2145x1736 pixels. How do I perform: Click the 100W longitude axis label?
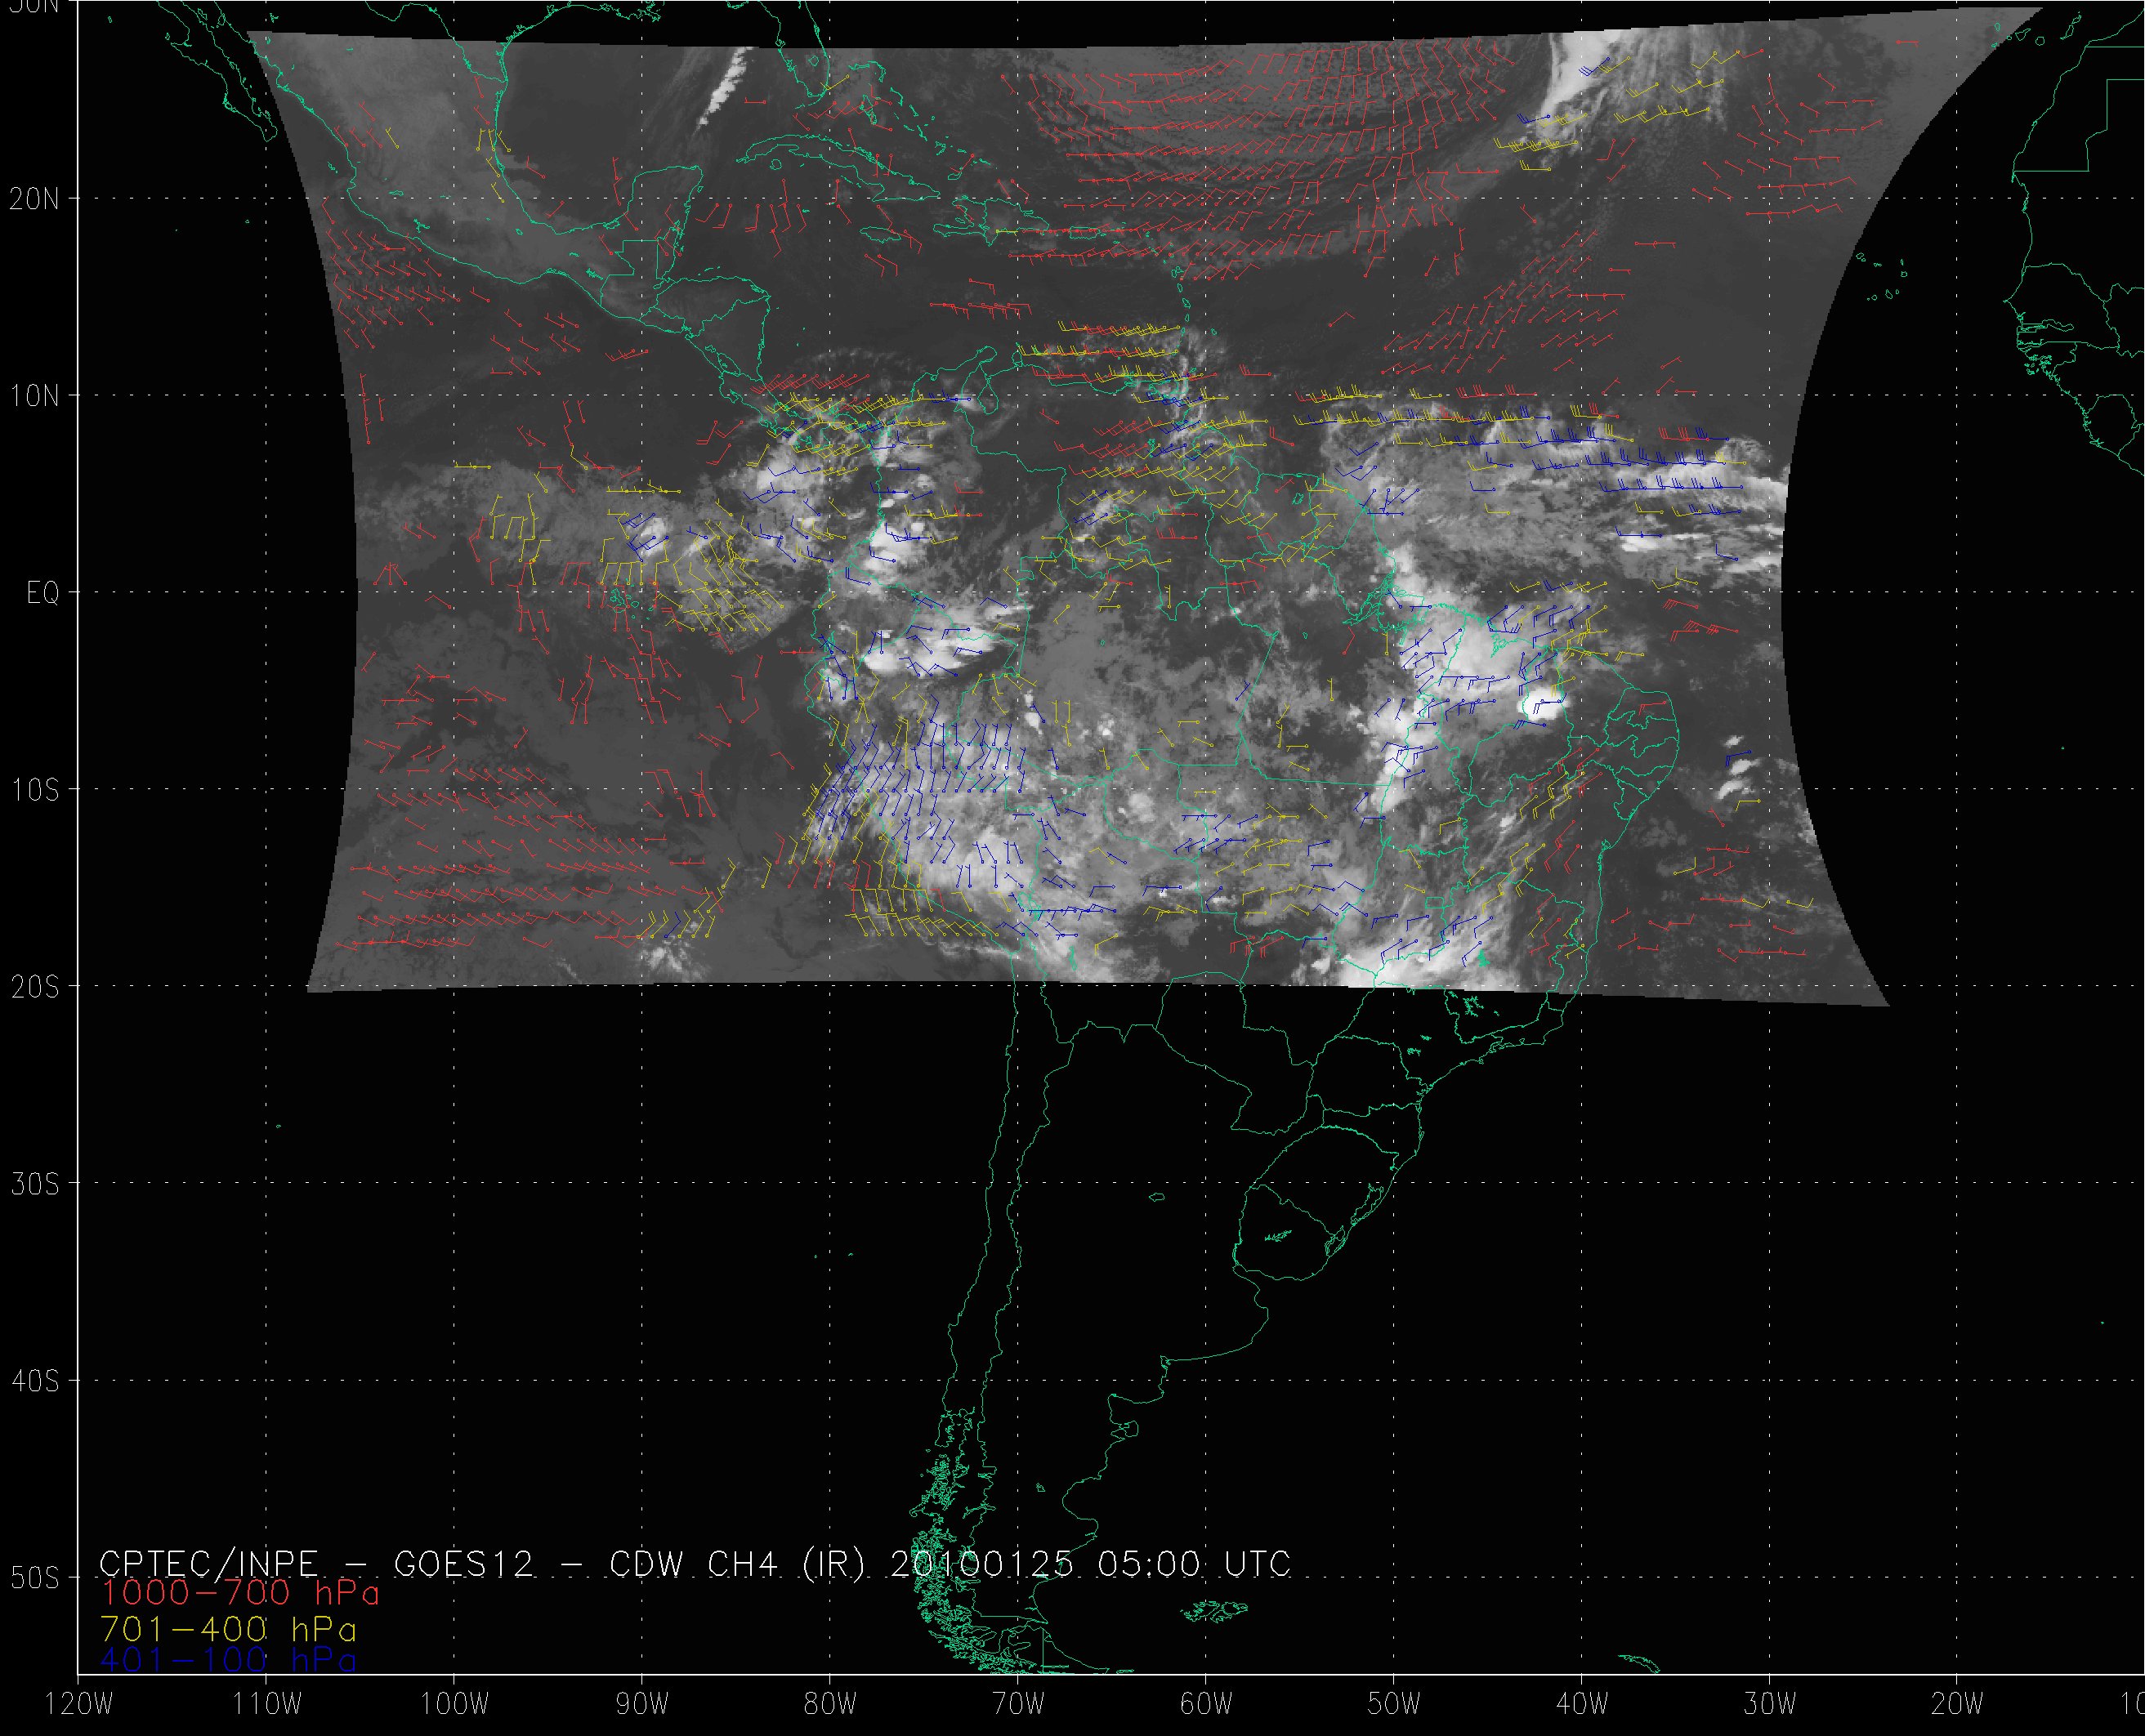tap(454, 1704)
